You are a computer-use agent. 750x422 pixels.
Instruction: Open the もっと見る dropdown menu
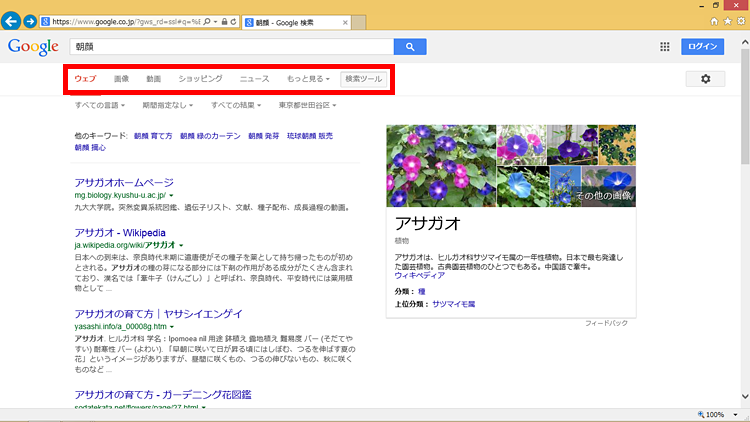click(307, 78)
